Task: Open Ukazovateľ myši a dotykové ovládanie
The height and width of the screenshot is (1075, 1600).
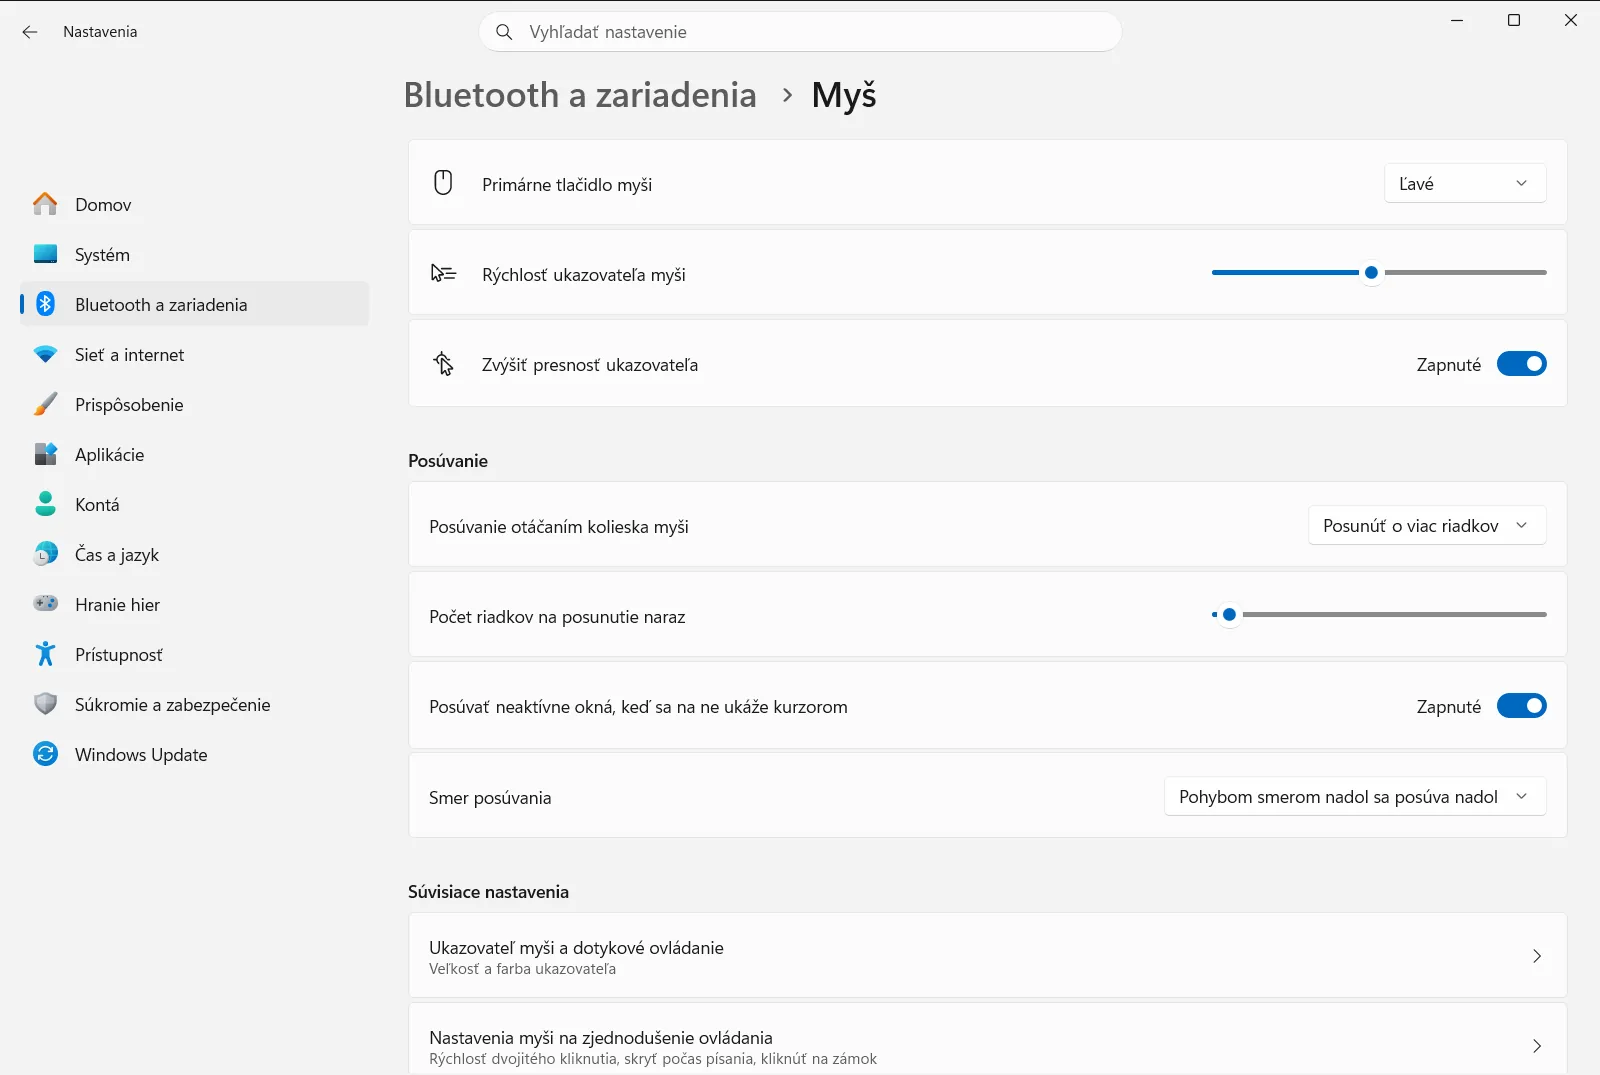Action: click(987, 956)
